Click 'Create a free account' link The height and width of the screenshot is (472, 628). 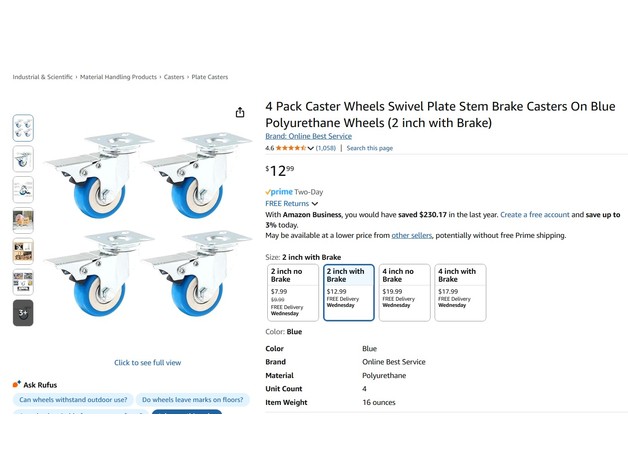click(534, 215)
